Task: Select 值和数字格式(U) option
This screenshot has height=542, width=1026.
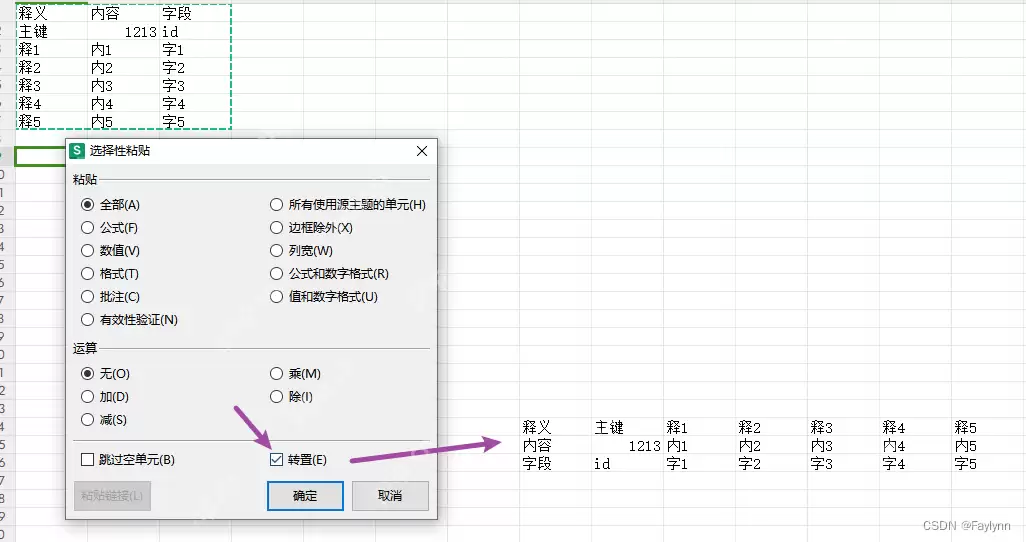Action: [324, 297]
